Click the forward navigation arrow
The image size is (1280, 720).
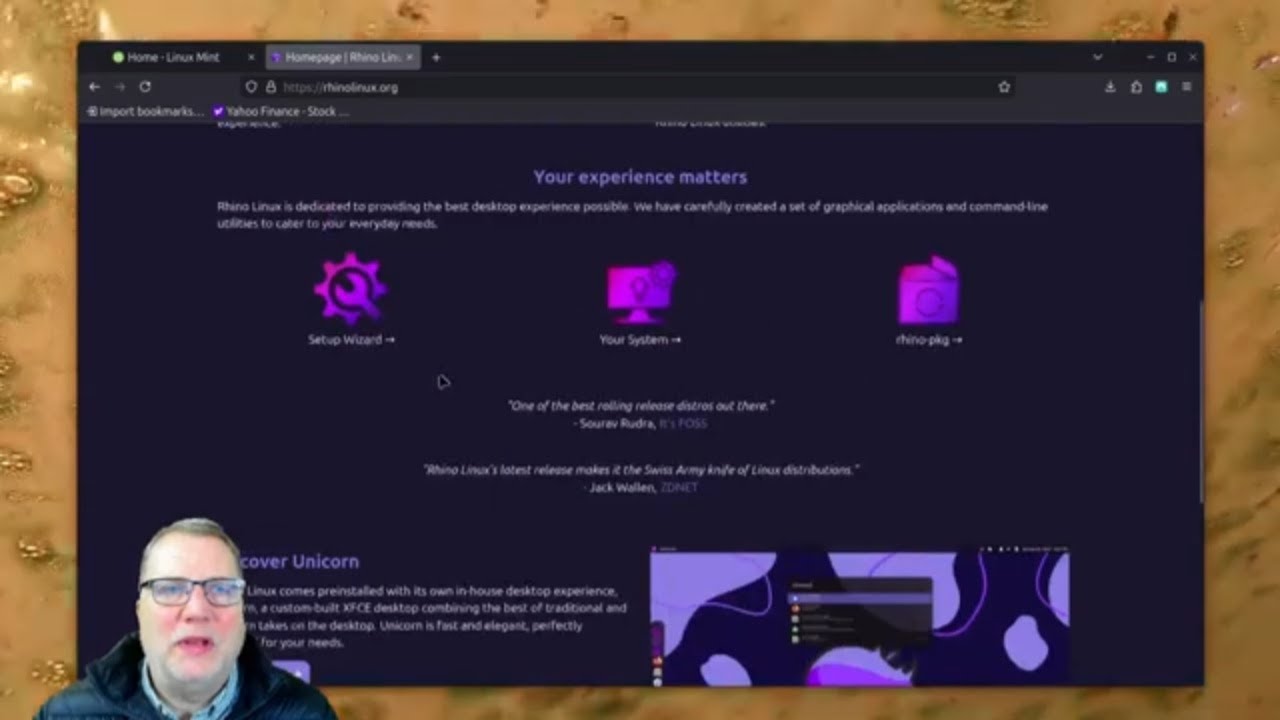pyautogui.click(x=119, y=87)
